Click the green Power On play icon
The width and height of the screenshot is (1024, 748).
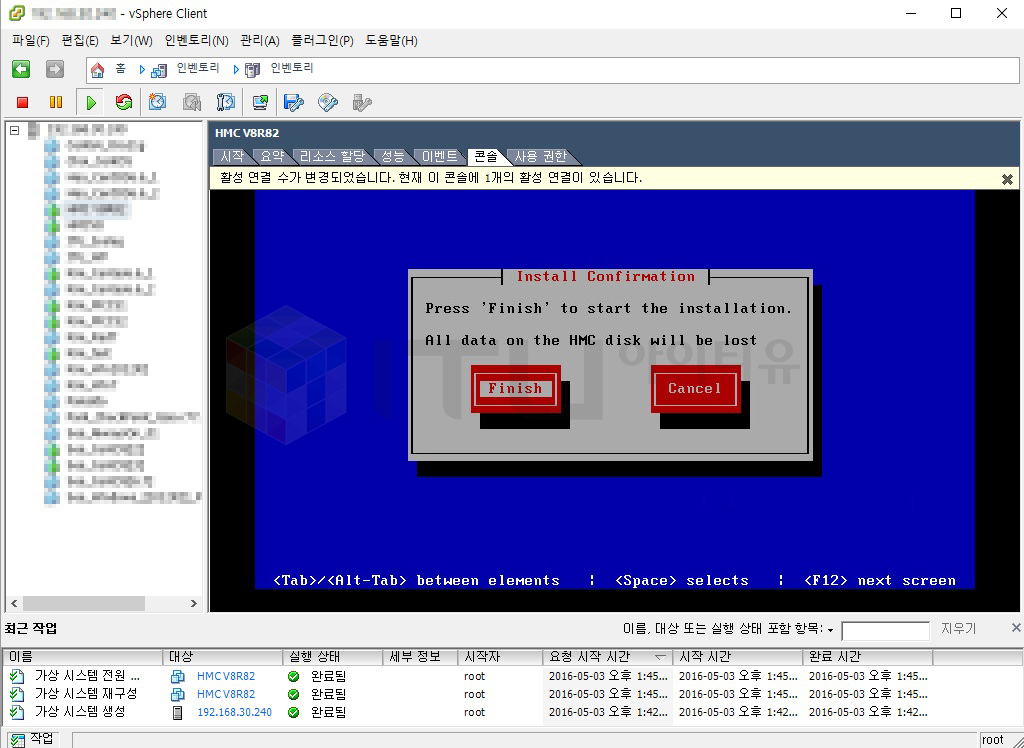click(x=91, y=102)
